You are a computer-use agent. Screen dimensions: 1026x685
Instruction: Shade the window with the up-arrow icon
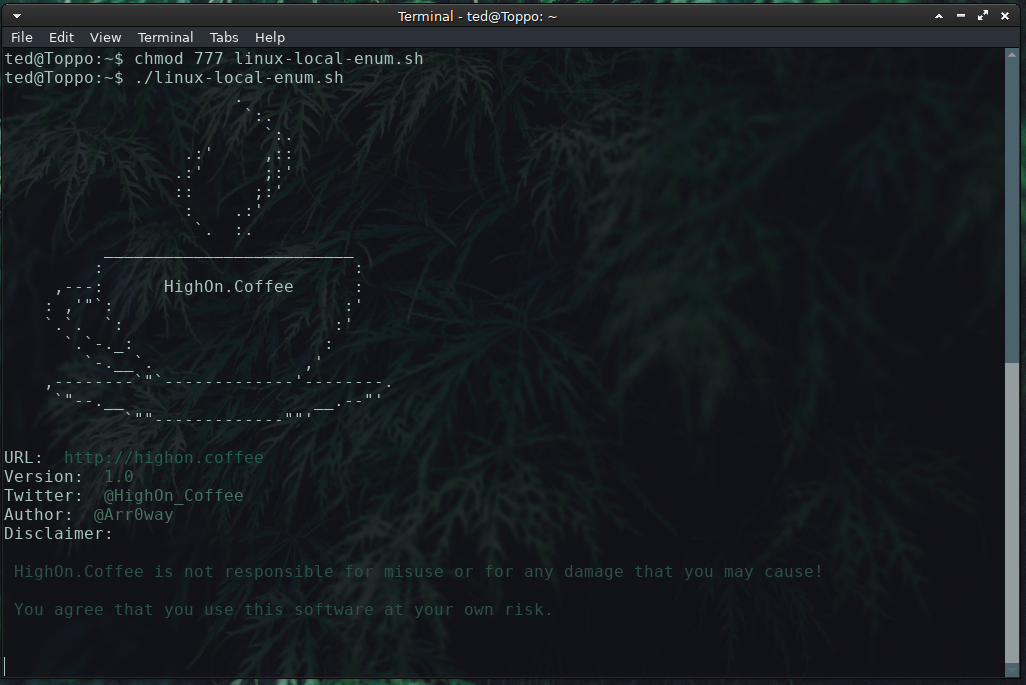pos(939,16)
